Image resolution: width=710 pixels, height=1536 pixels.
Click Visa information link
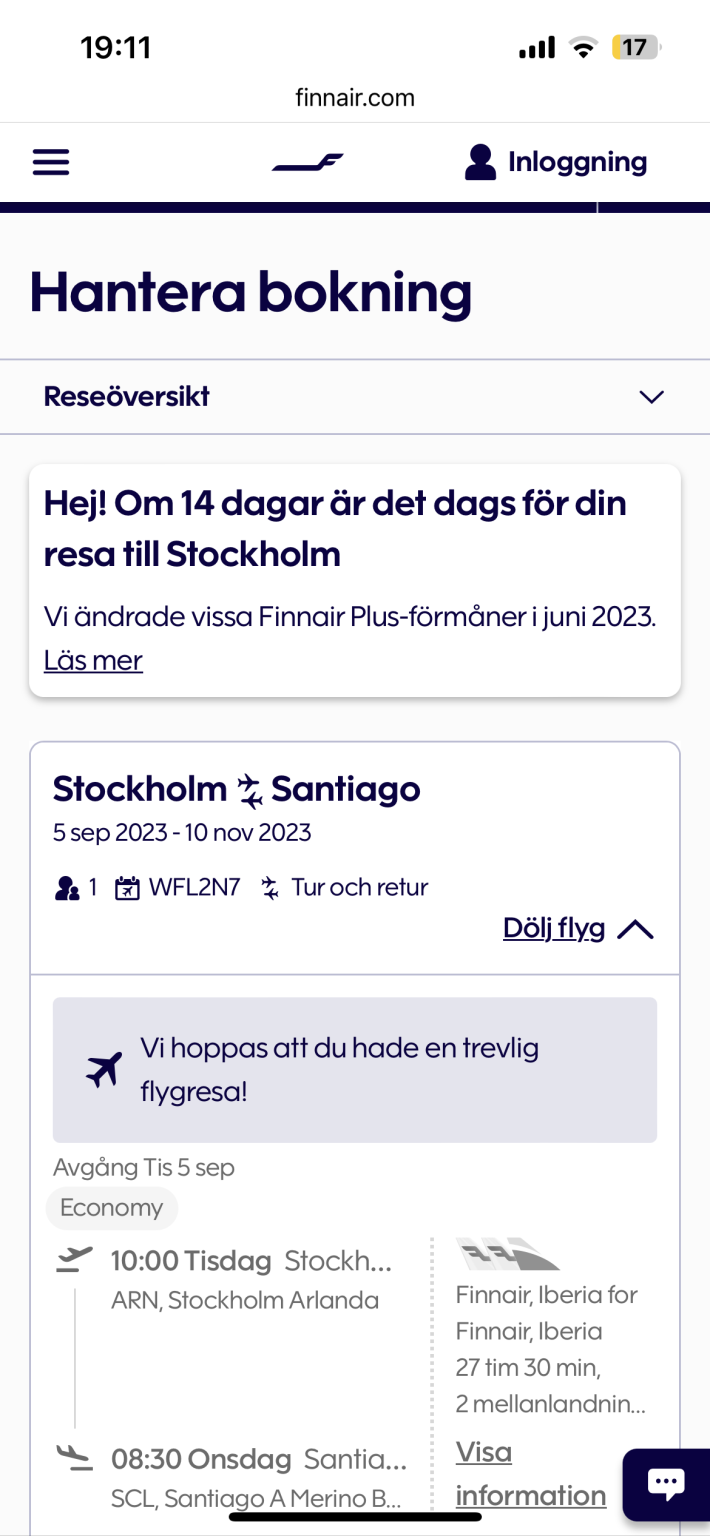click(x=530, y=1474)
